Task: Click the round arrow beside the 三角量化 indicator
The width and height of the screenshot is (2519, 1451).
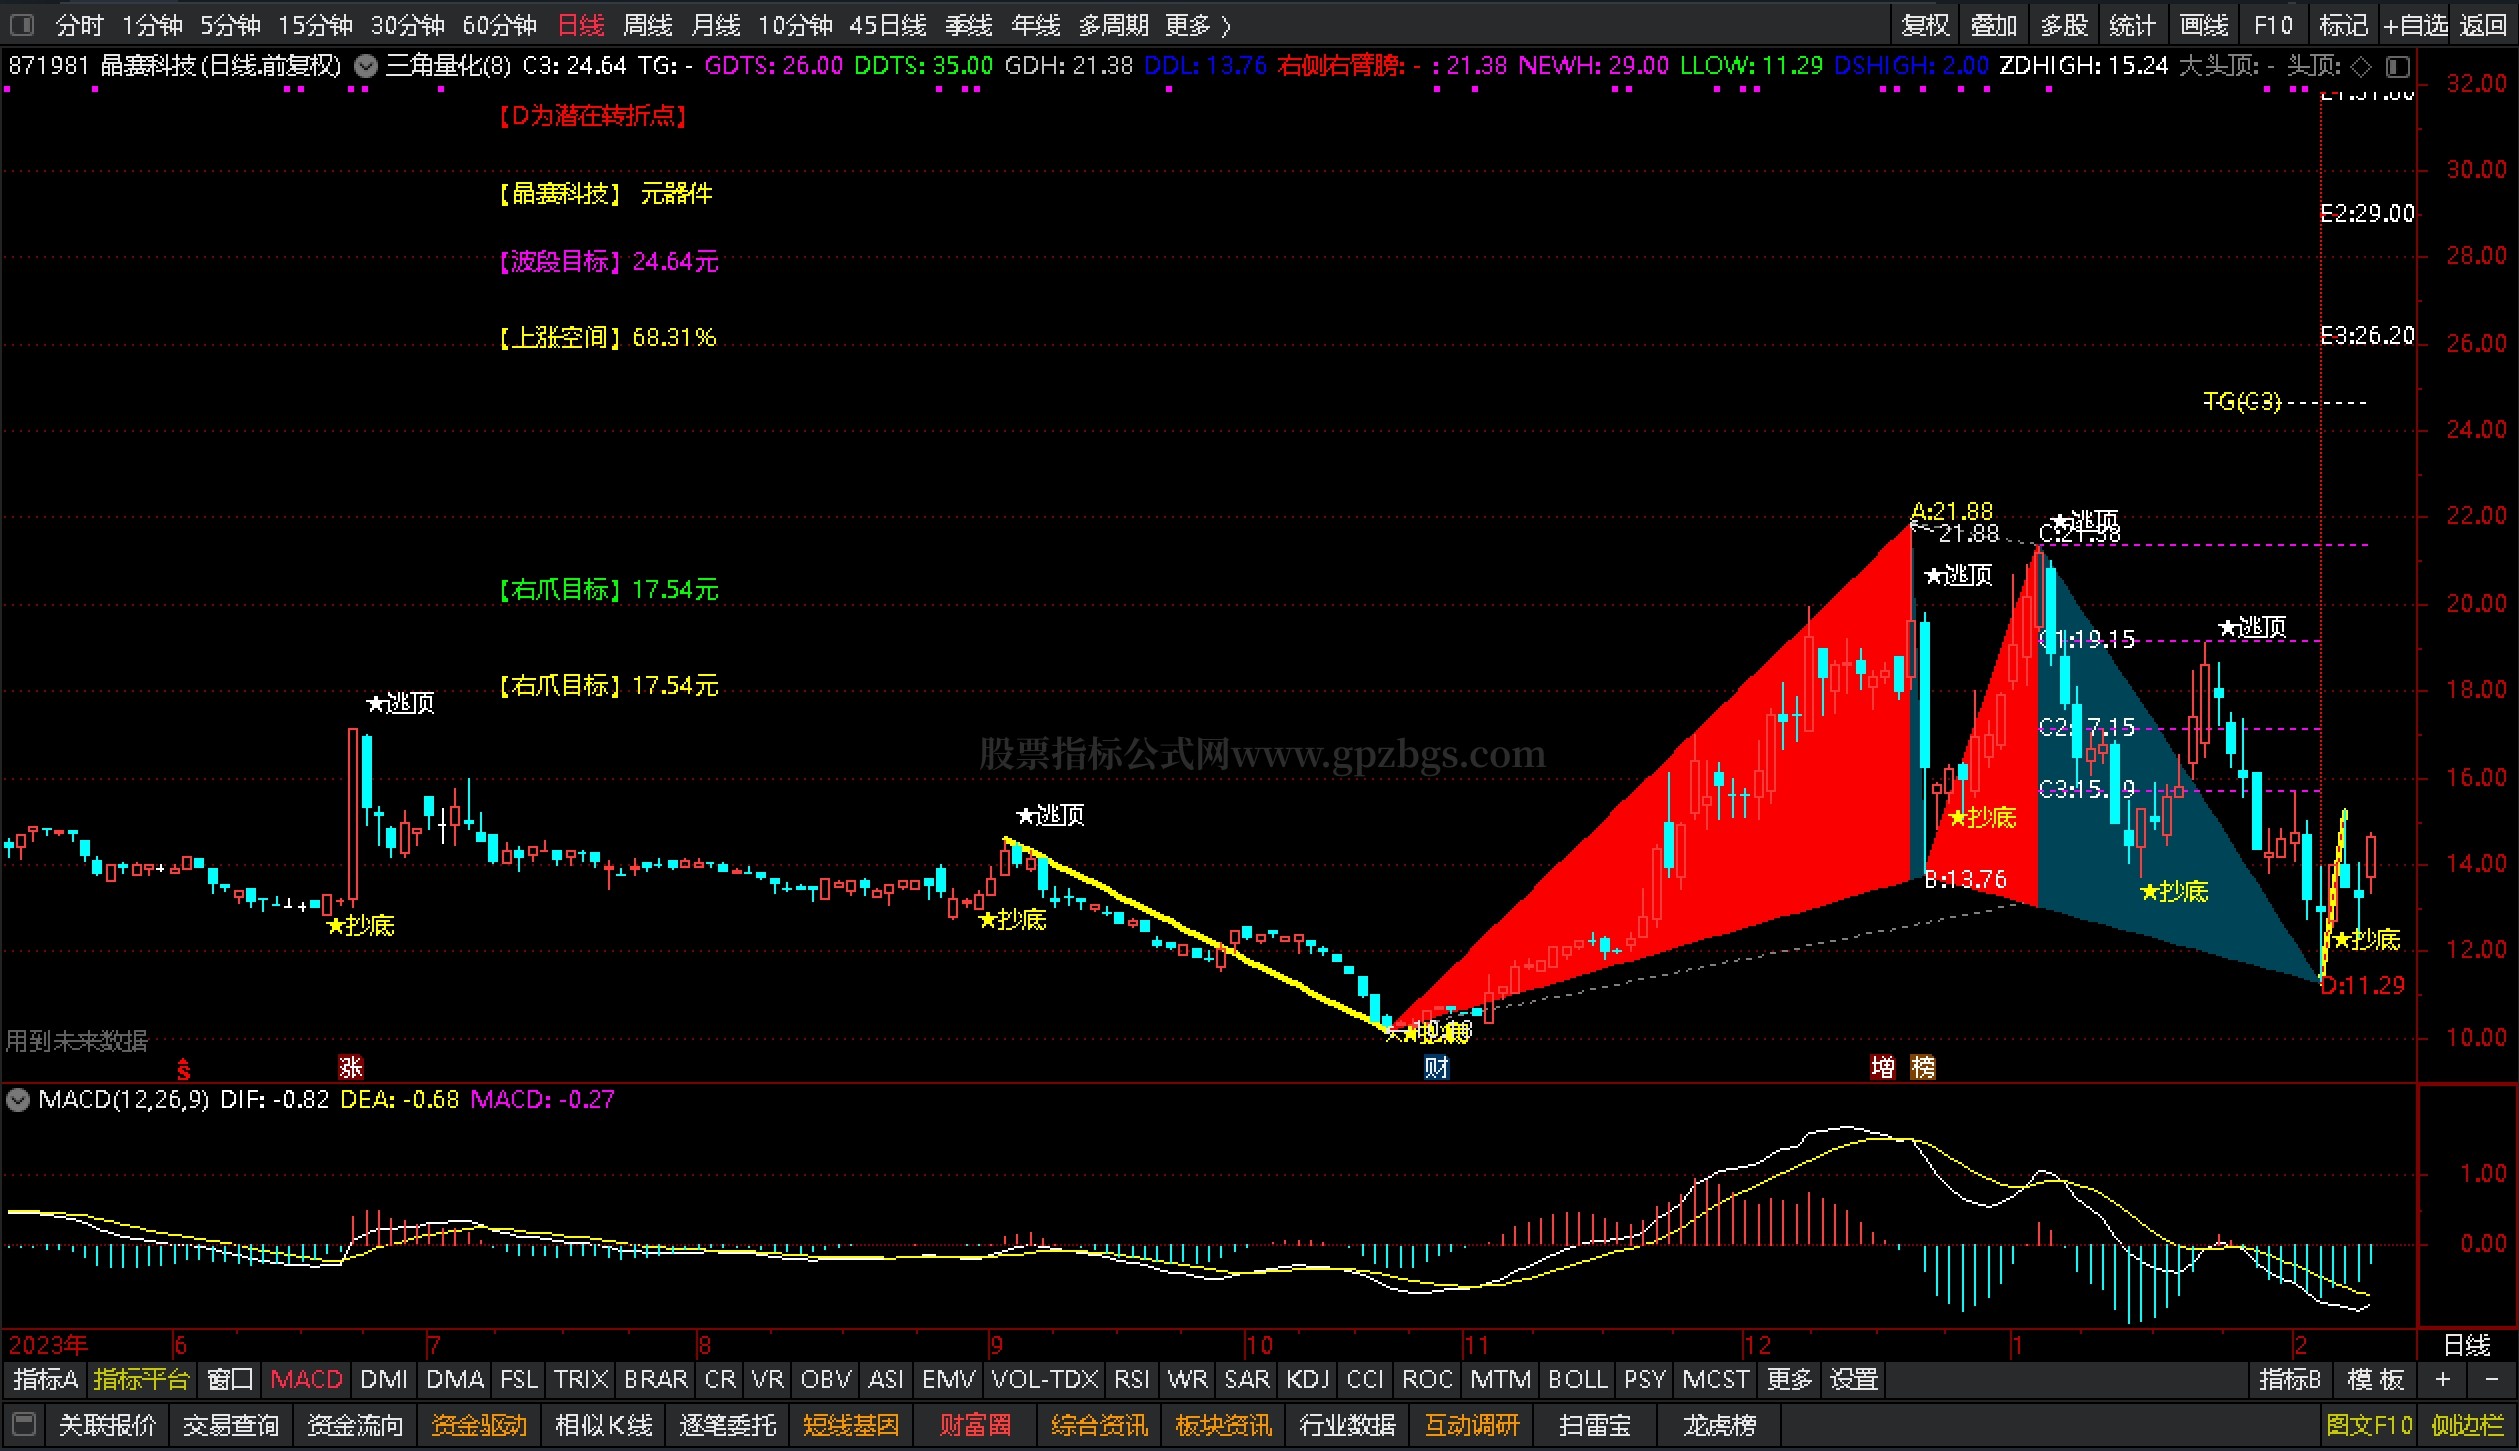Action: point(367,66)
